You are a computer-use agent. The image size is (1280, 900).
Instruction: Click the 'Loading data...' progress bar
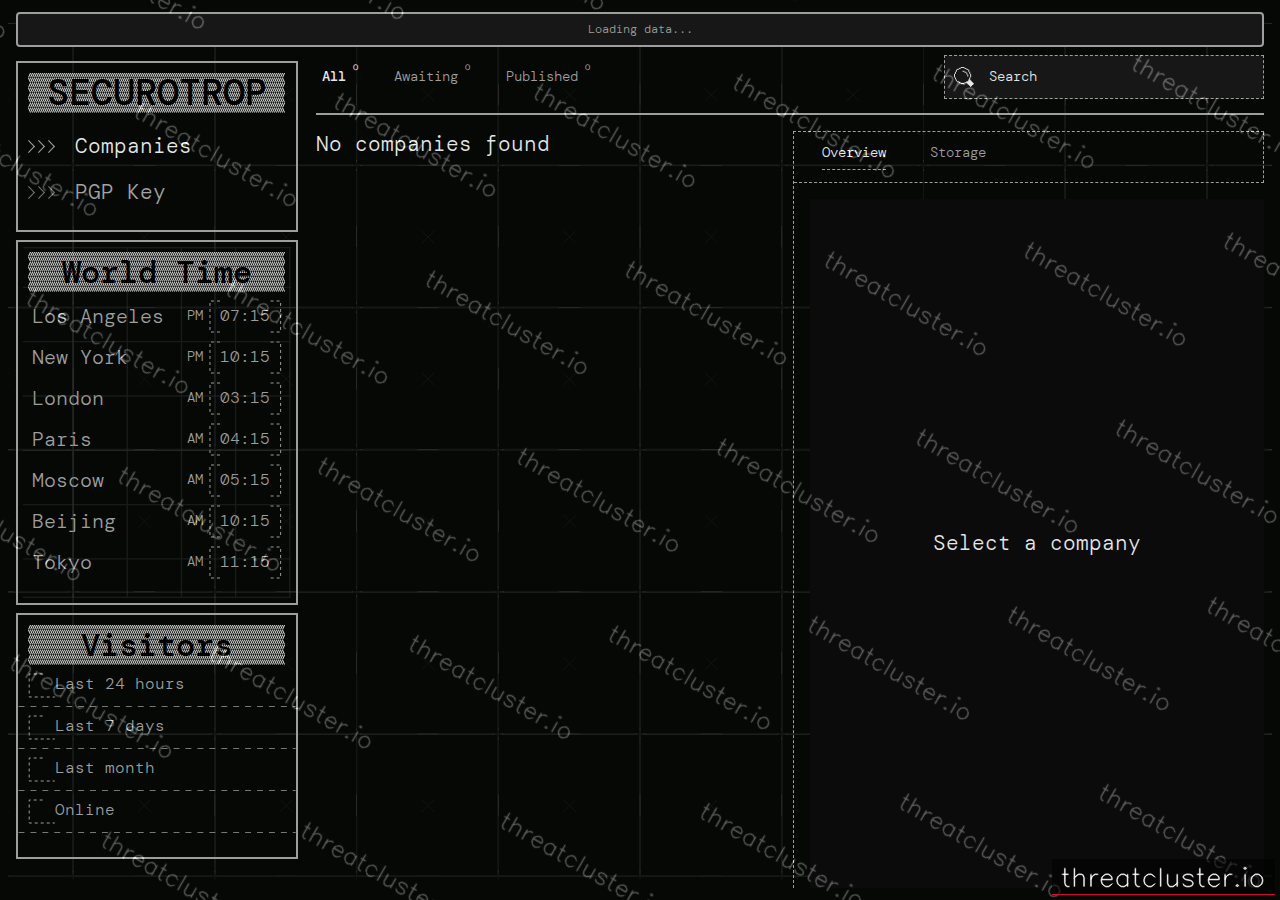[640, 30]
